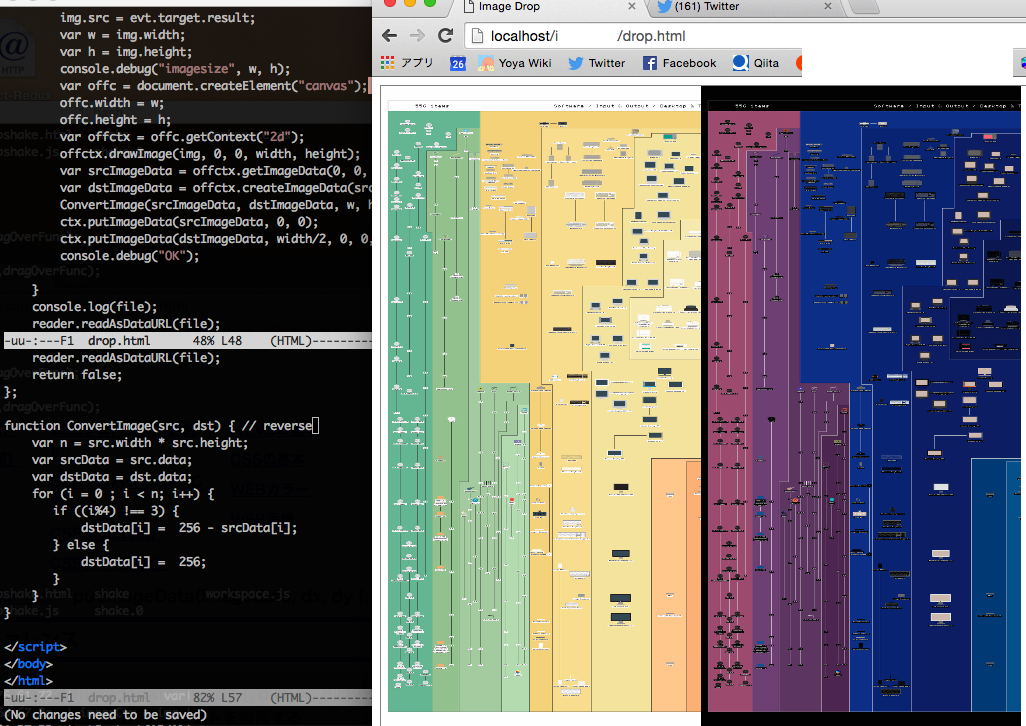Click the "var h = img.height;" line
This screenshot has height=726, width=1026.
[126, 52]
